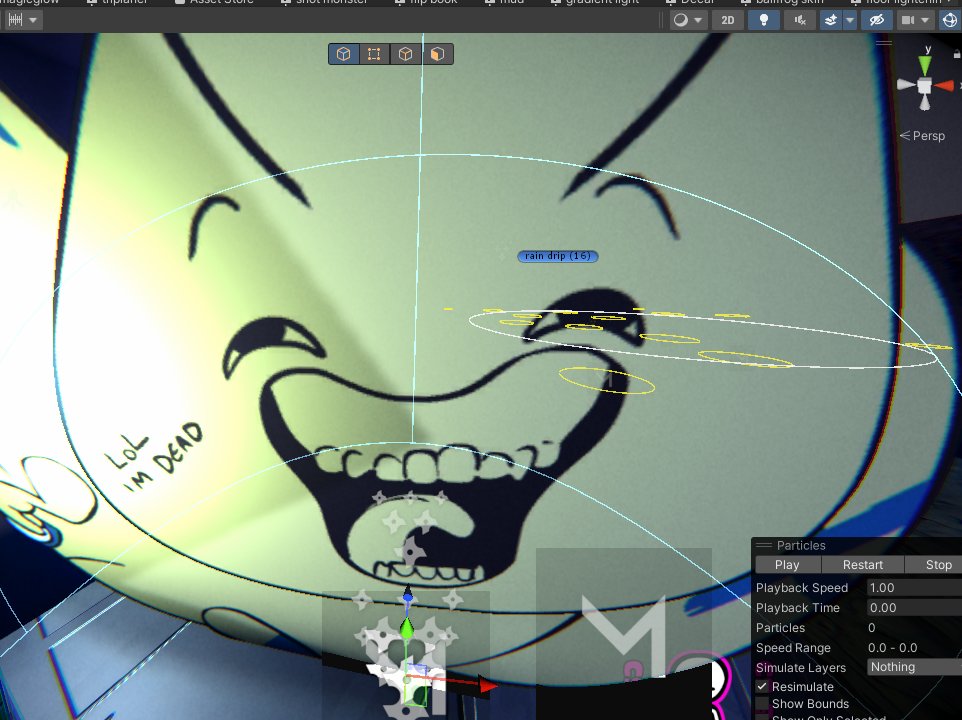Click the red X axis move arrow
This screenshot has height=720, width=962.
click(x=488, y=684)
